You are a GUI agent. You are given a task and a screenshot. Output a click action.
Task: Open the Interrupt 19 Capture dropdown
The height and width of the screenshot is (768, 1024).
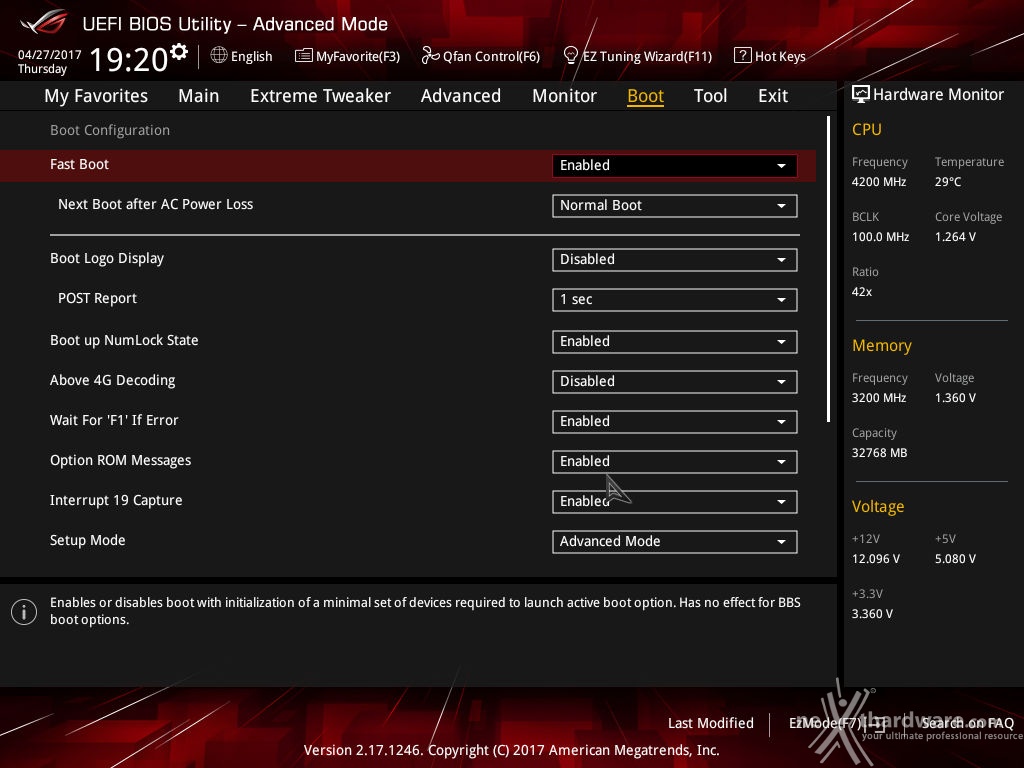[x=675, y=502]
